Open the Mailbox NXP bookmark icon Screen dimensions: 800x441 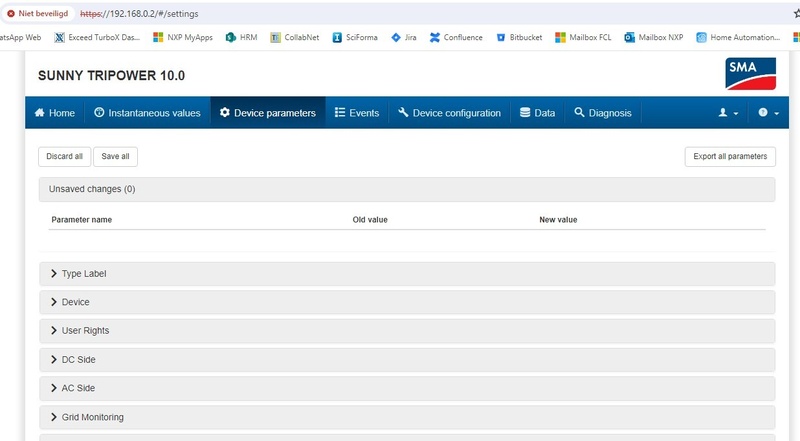(x=630, y=37)
